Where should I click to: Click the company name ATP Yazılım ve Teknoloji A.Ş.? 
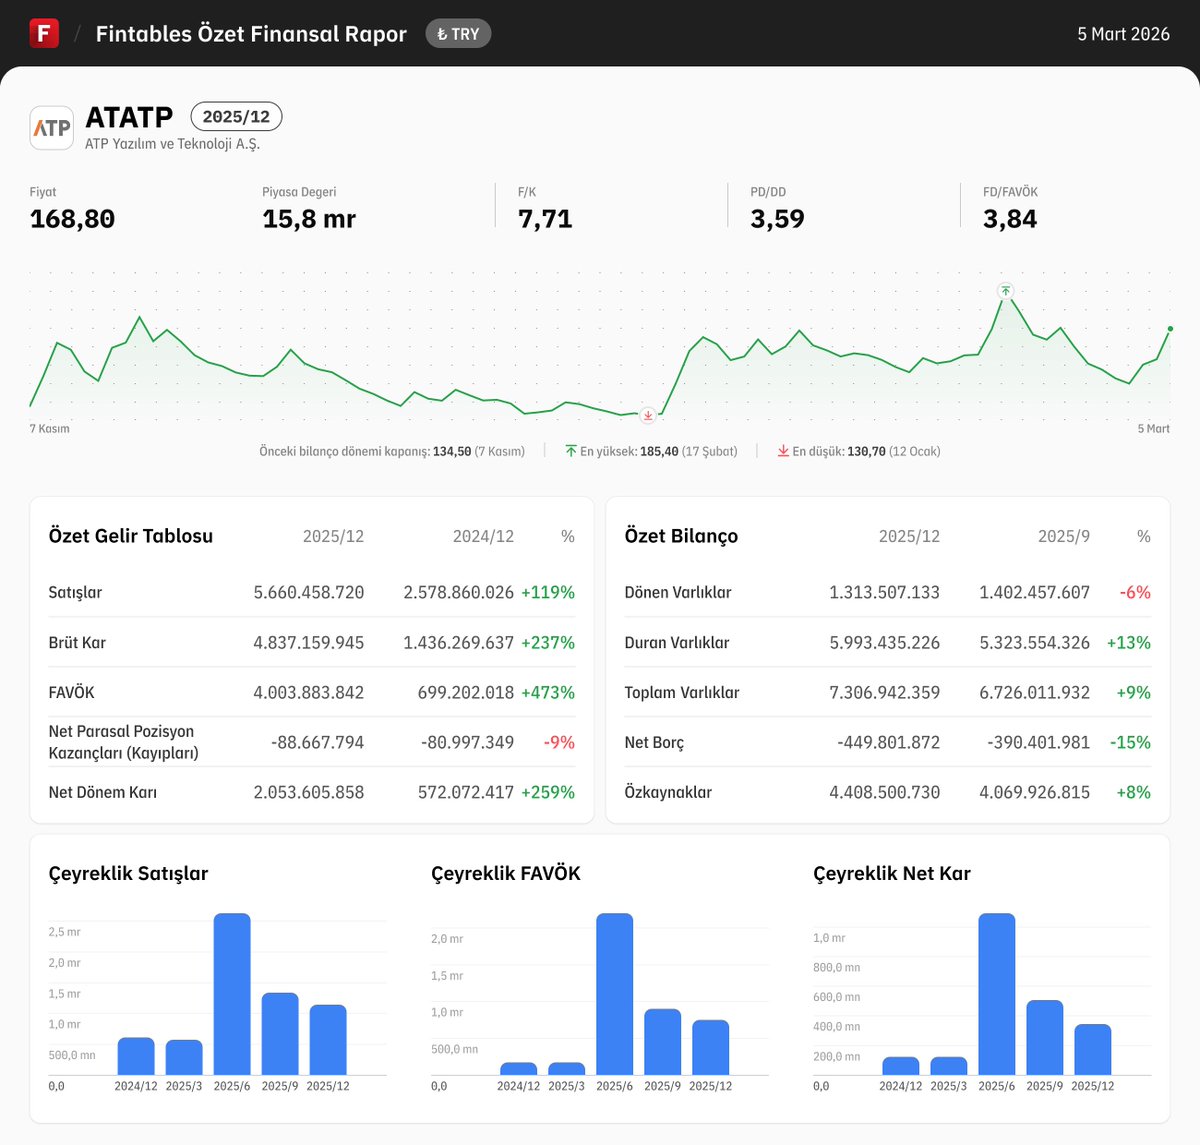pos(172,144)
